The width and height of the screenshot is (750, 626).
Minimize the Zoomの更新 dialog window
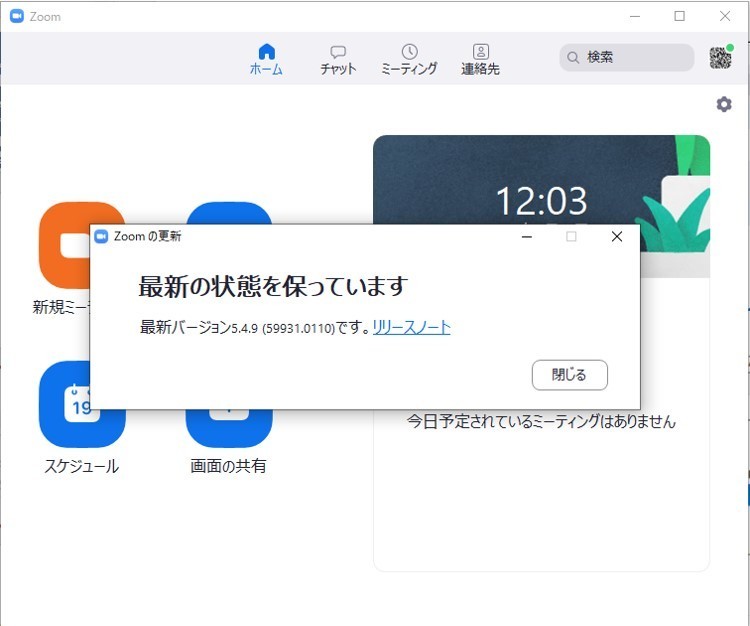pyautogui.click(x=527, y=237)
